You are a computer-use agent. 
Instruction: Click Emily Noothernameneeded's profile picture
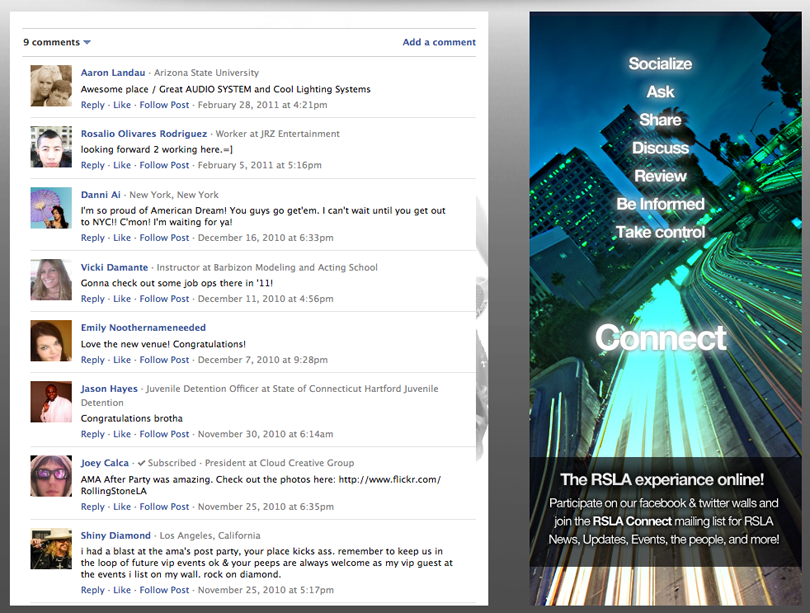[x=50, y=341]
